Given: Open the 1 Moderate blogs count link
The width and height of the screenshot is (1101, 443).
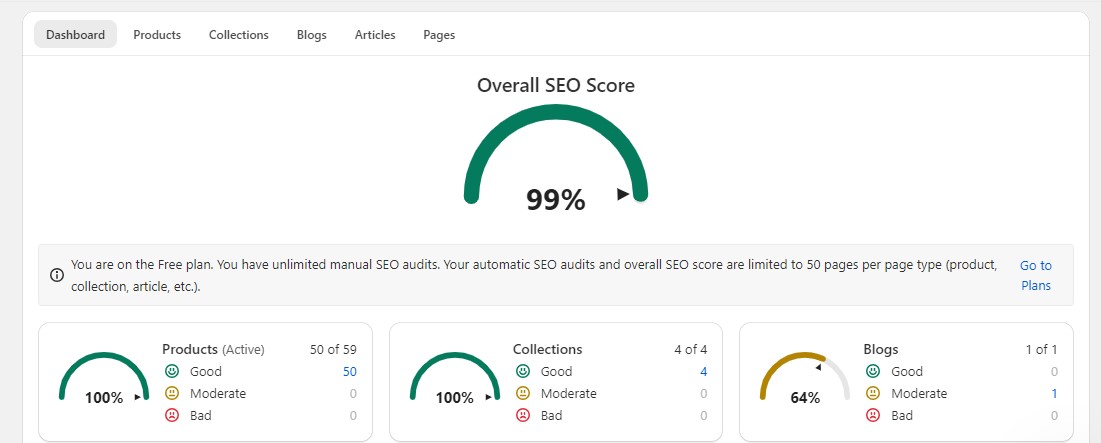Looking at the screenshot, I should point(1054,393).
